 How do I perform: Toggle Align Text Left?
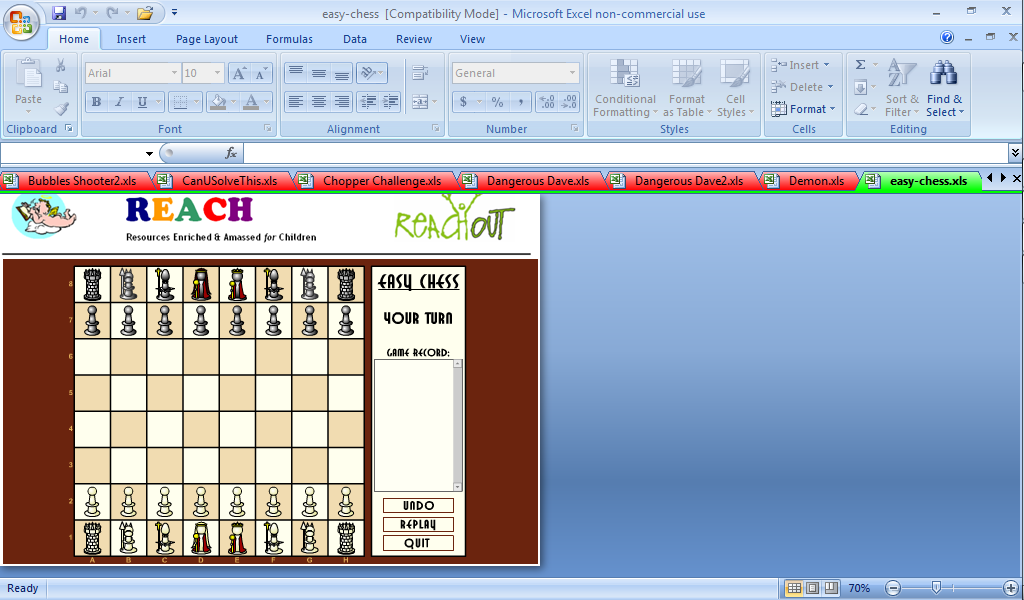(296, 102)
